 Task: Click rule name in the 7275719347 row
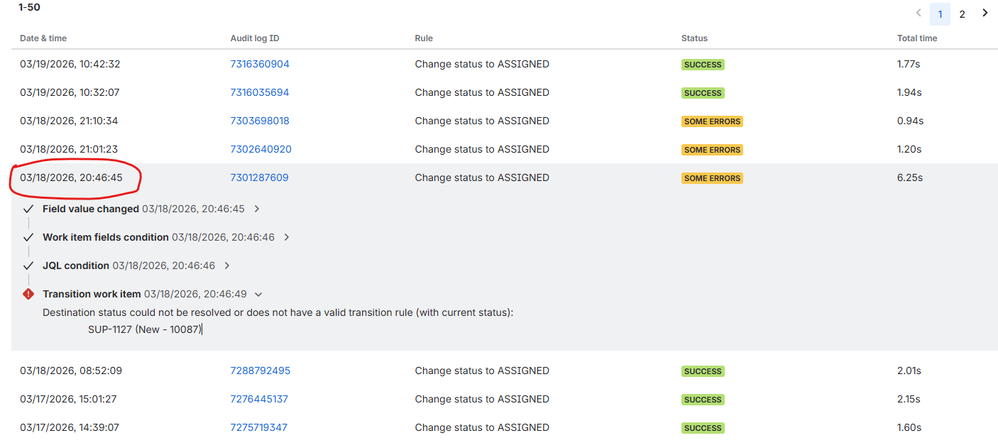[x=482, y=427]
